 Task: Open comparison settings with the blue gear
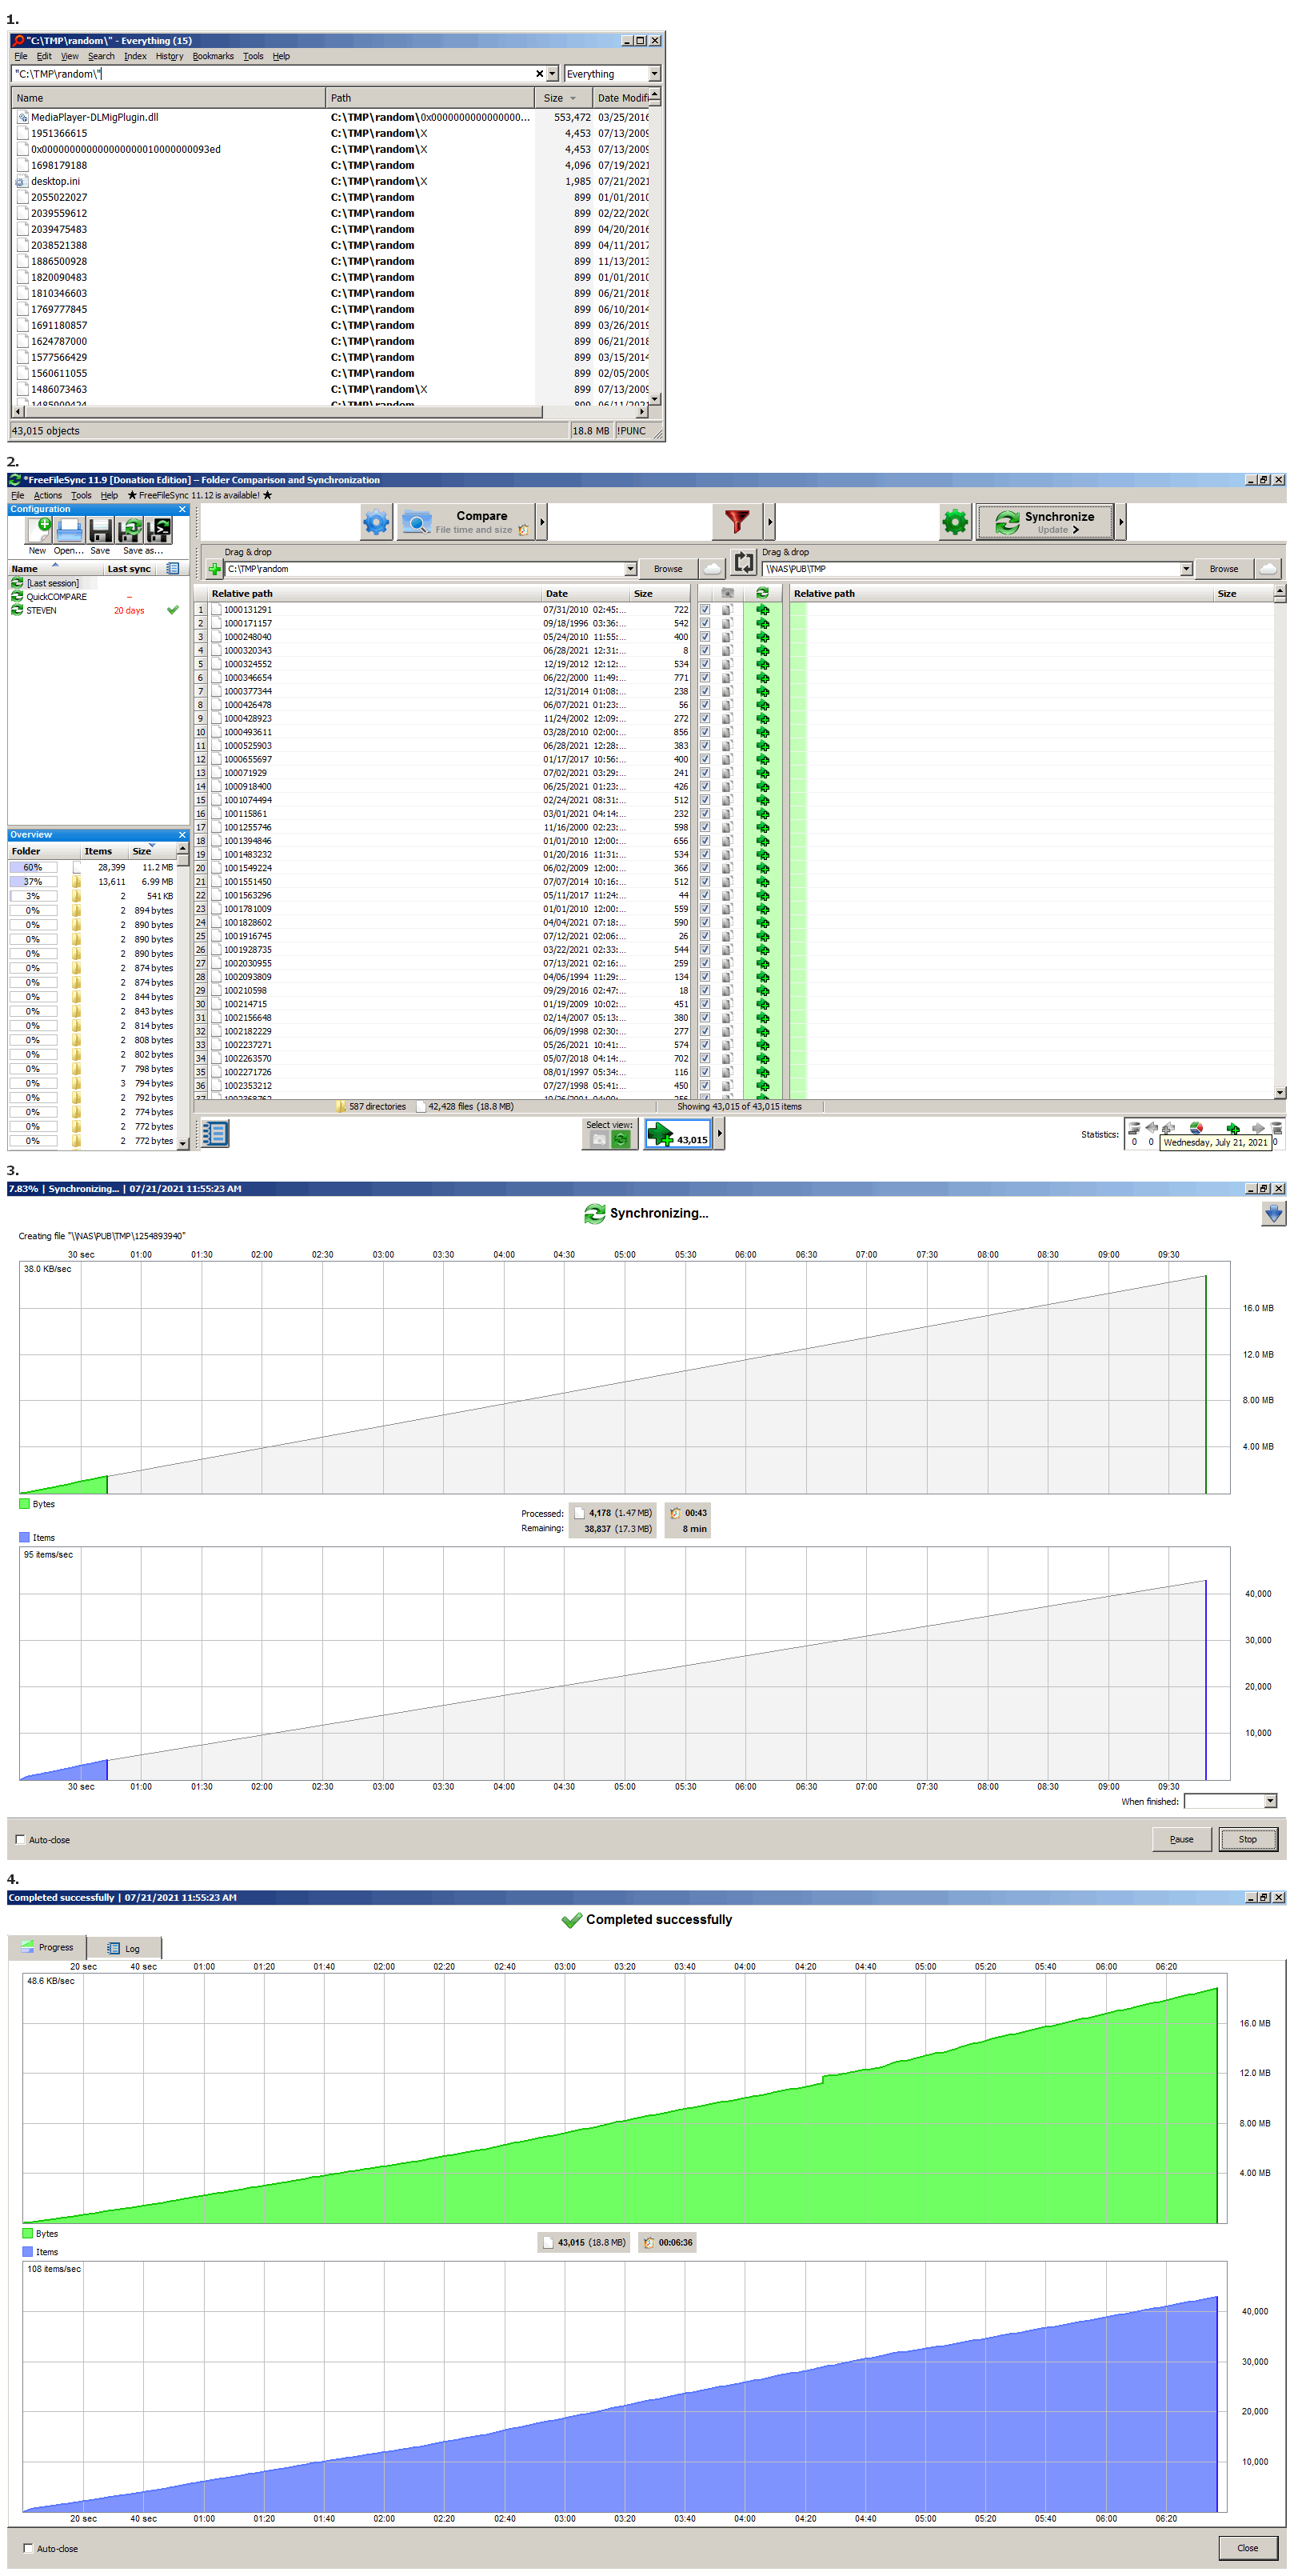376,522
